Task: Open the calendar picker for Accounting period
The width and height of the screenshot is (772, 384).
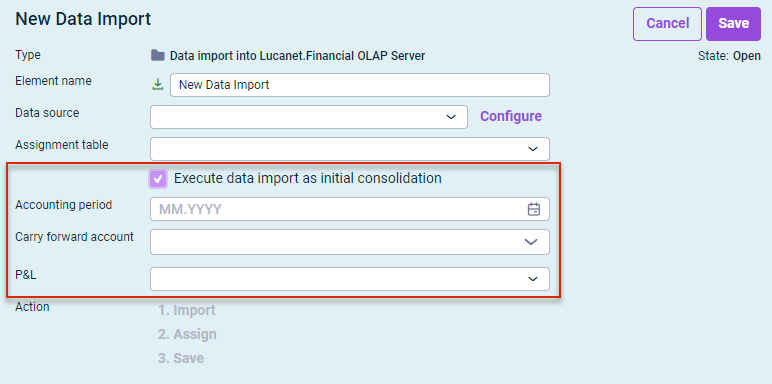Action: tap(534, 209)
